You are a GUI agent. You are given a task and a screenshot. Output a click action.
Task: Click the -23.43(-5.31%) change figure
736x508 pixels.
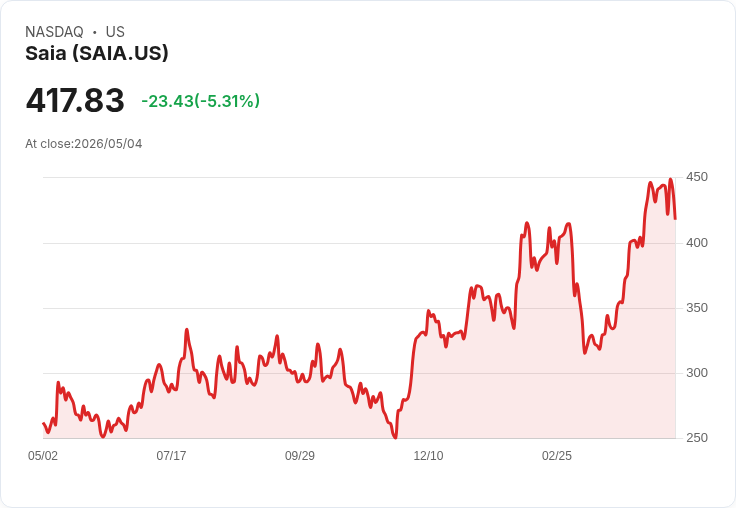200,101
